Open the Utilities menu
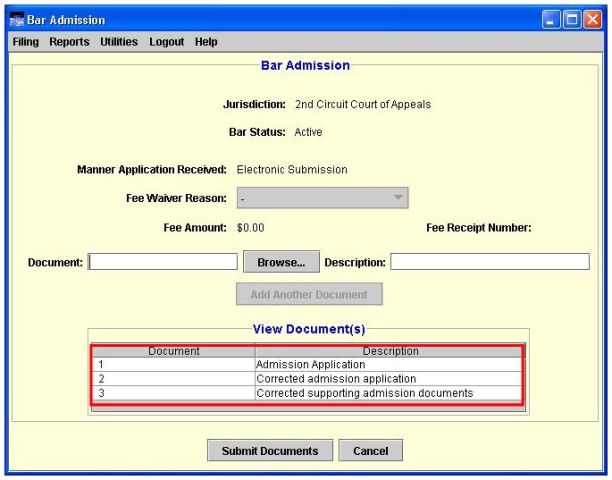This screenshot has width=612, height=480. pyautogui.click(x=119, y=42)
